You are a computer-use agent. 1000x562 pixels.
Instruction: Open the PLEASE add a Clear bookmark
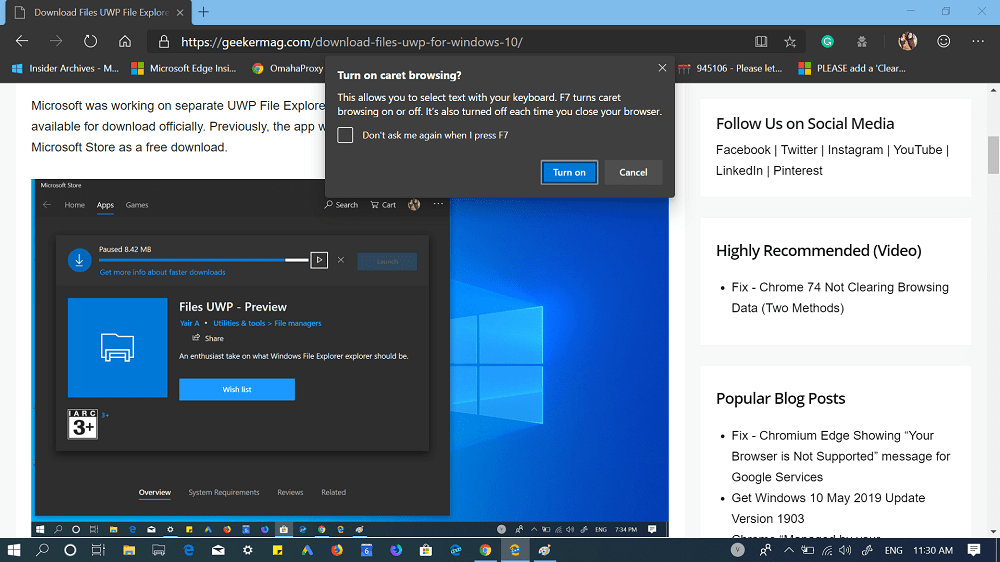853,68
